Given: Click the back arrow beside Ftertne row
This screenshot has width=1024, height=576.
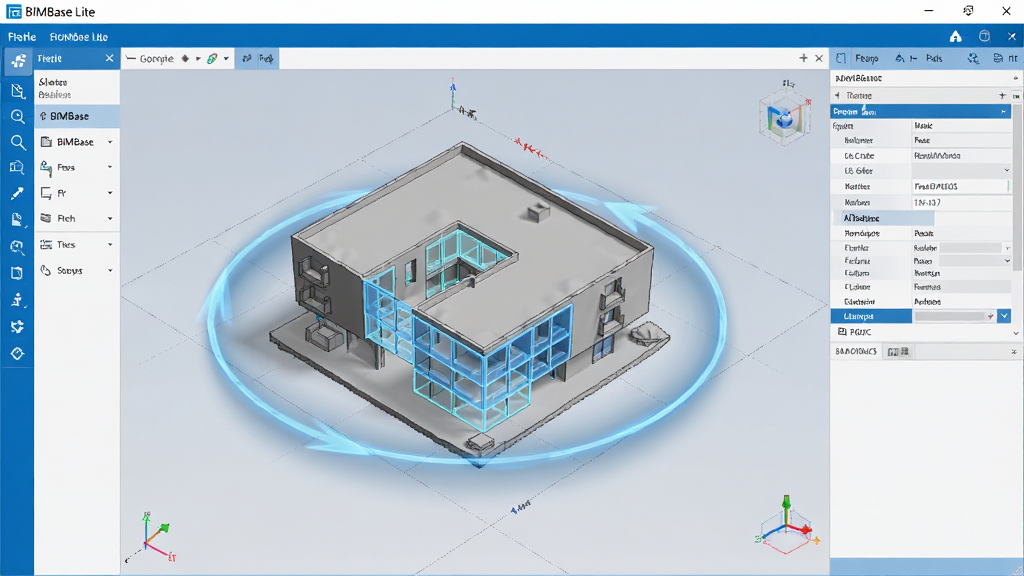Looking at the screenshot, I should [x=837, y=95].
